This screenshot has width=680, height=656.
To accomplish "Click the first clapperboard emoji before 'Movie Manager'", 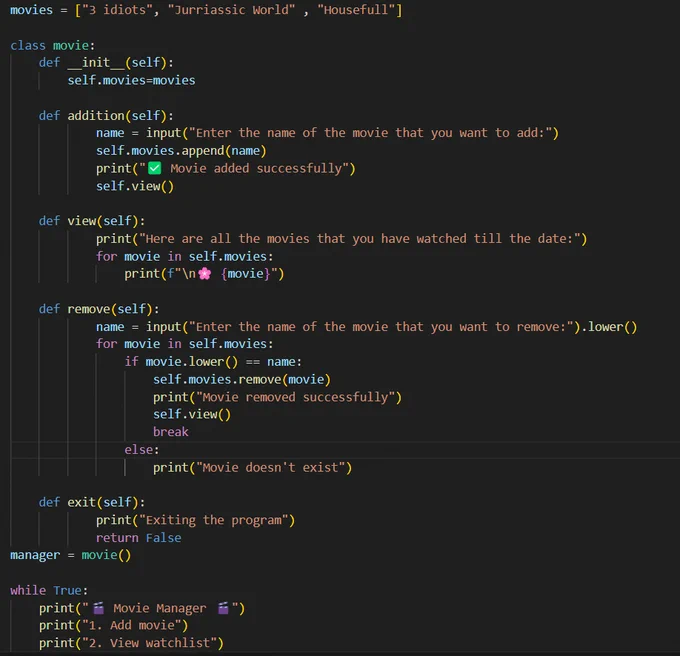I will pos(99,608).
